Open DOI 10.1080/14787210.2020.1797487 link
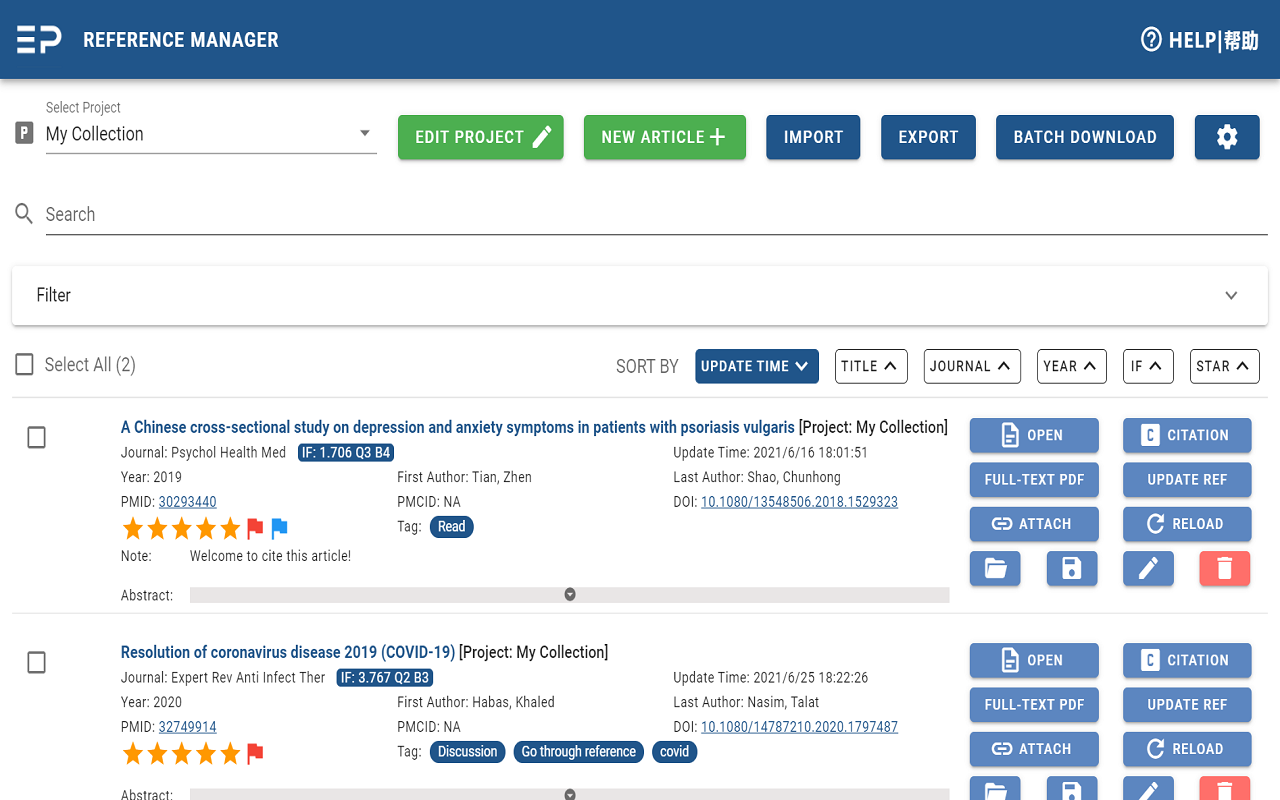 point(799,727)
